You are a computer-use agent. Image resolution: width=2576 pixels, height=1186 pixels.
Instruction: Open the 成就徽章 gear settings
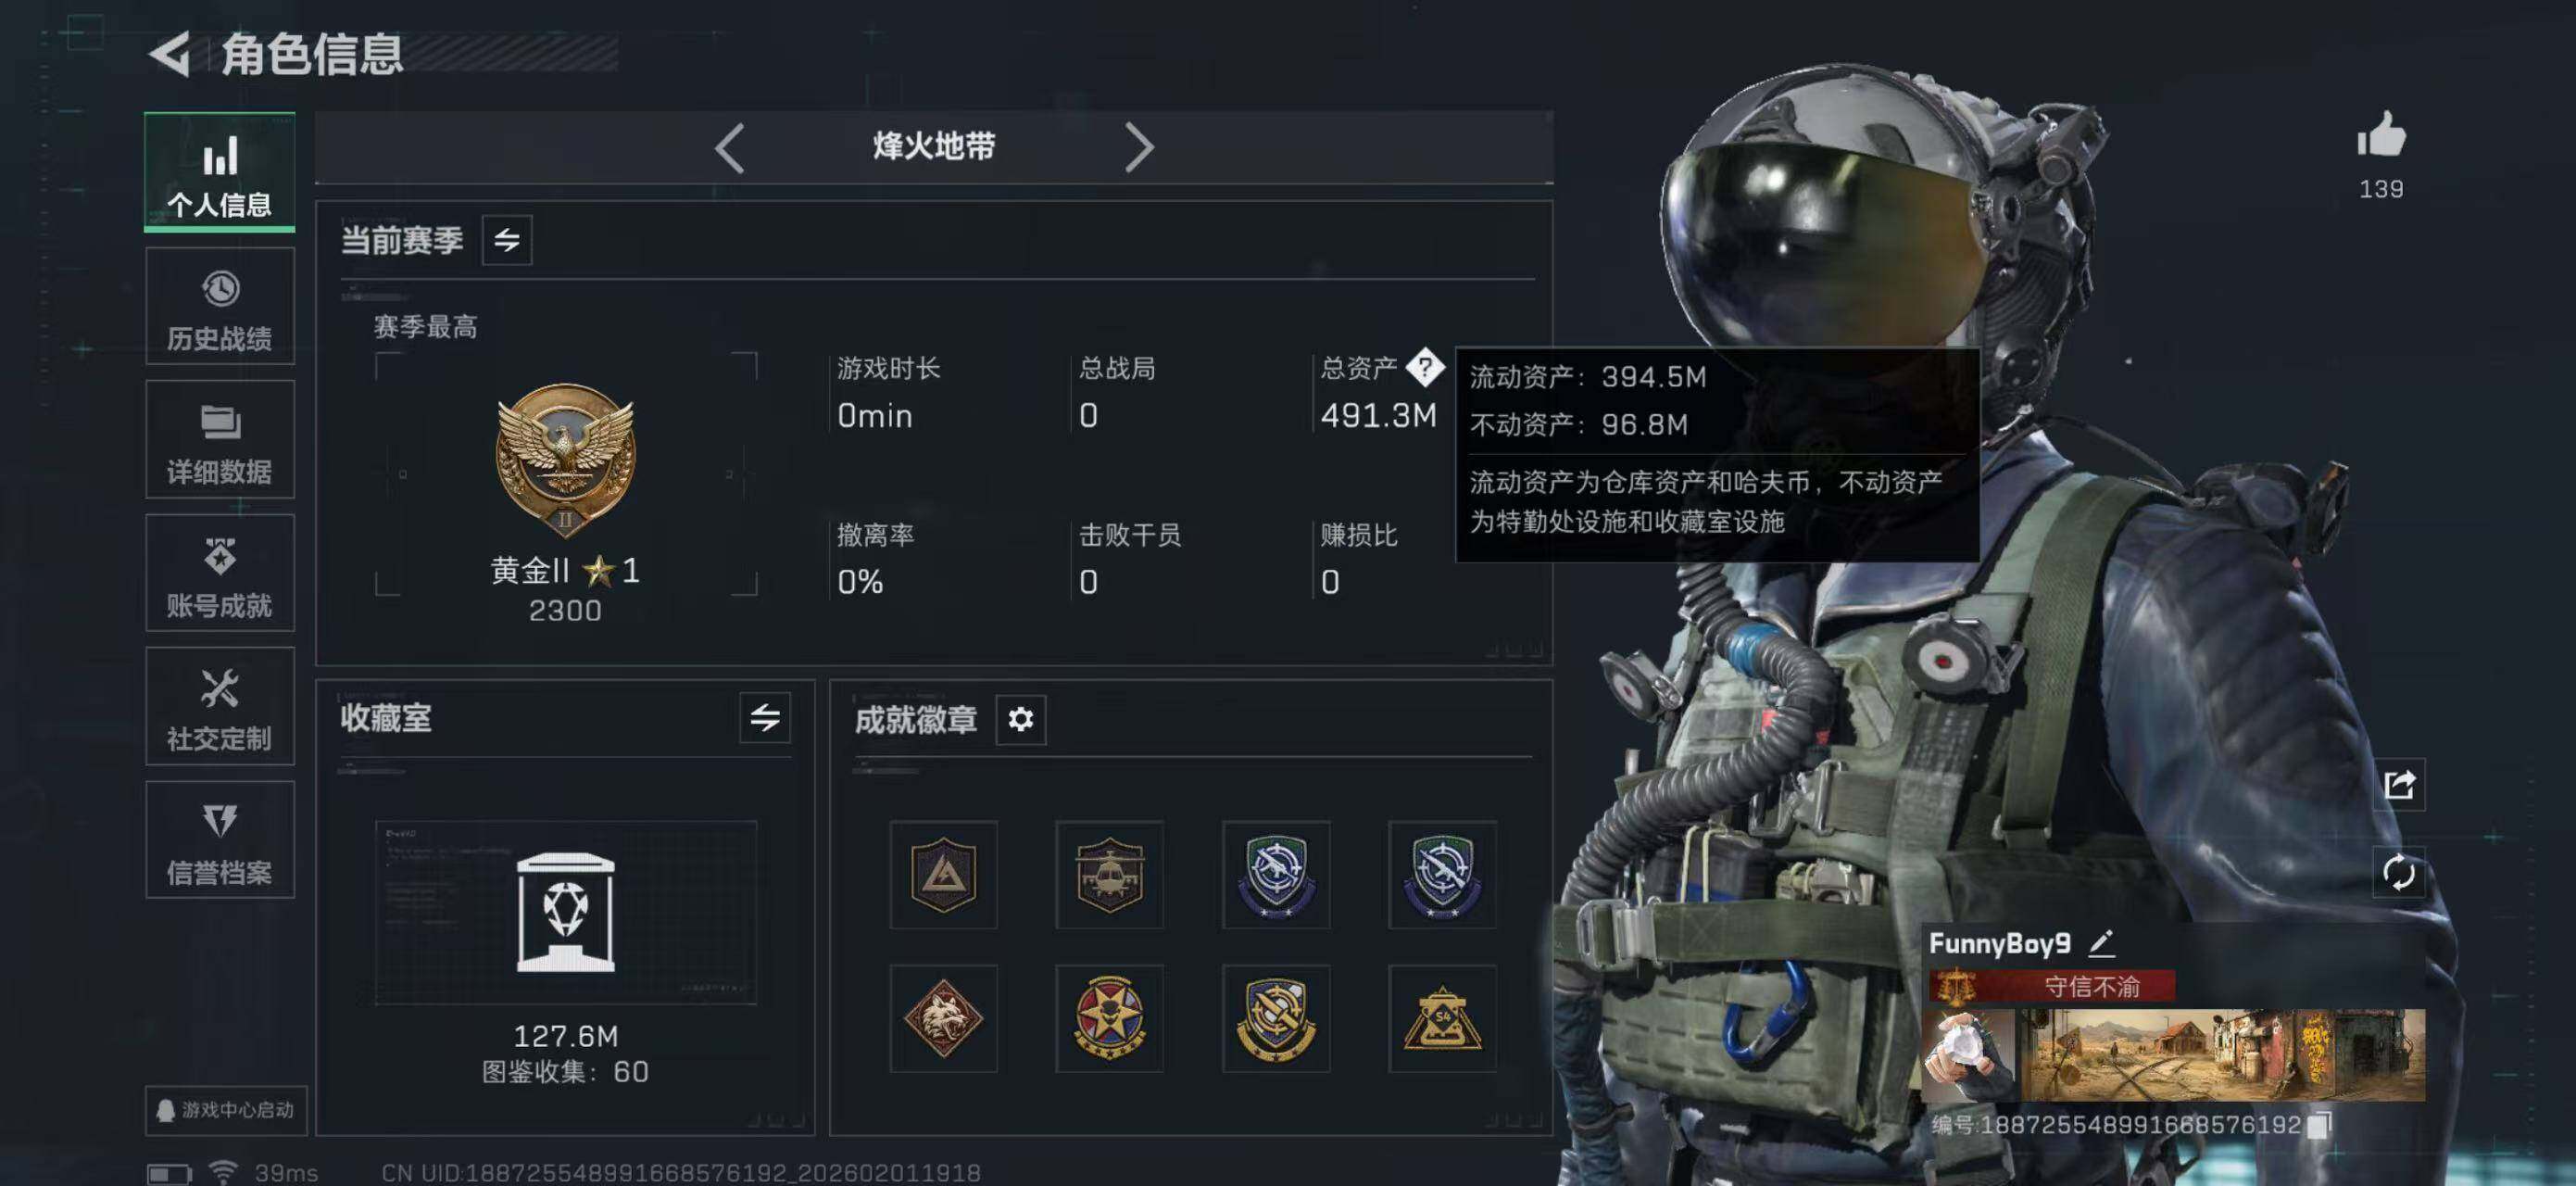pyautogui.click(x=1020, y=719)
